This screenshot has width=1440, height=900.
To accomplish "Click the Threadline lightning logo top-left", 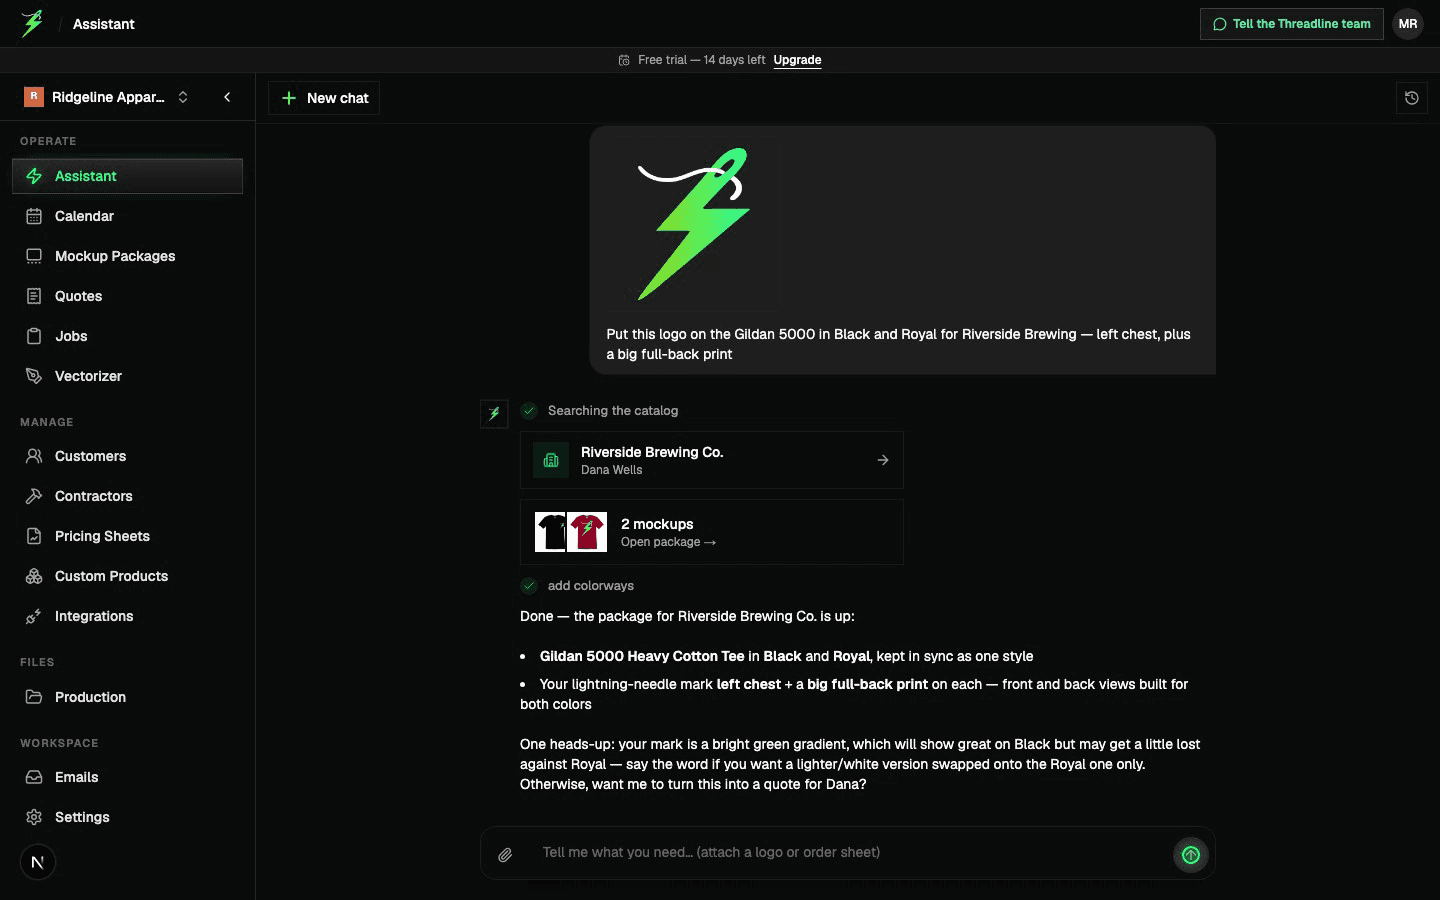I will point(32,23).
